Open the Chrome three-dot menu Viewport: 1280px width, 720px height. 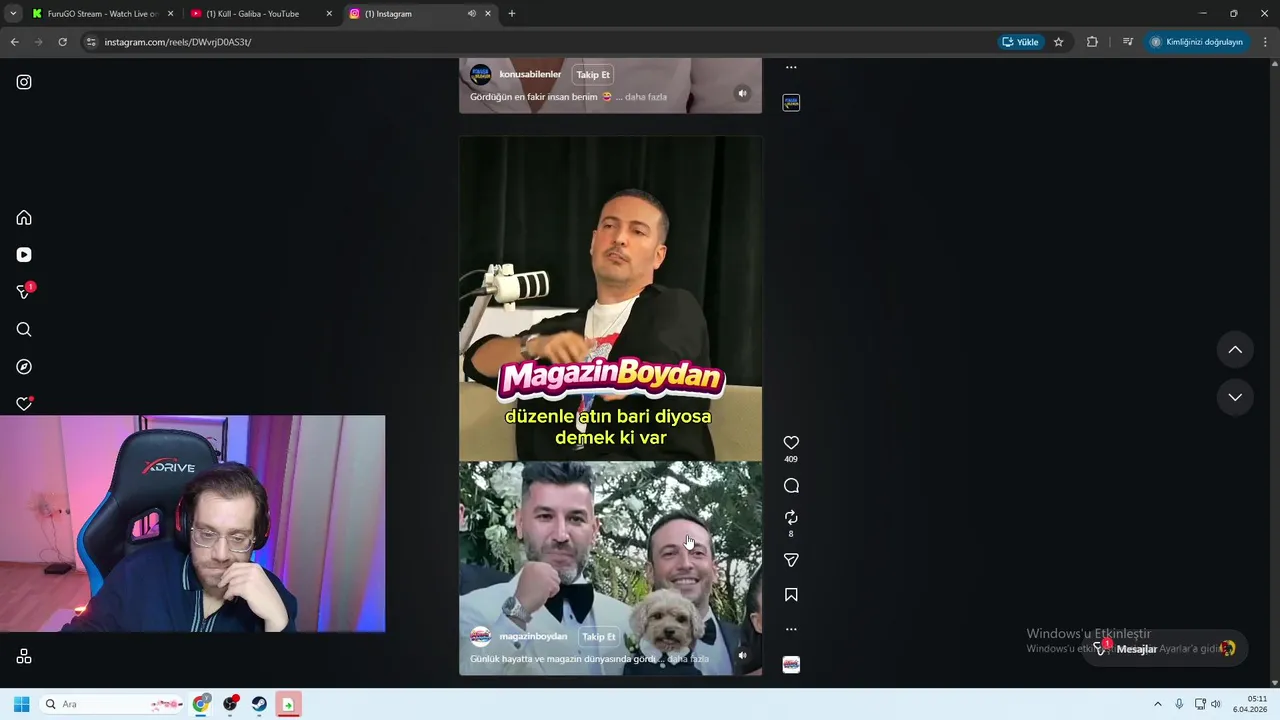click(1266, 42)
